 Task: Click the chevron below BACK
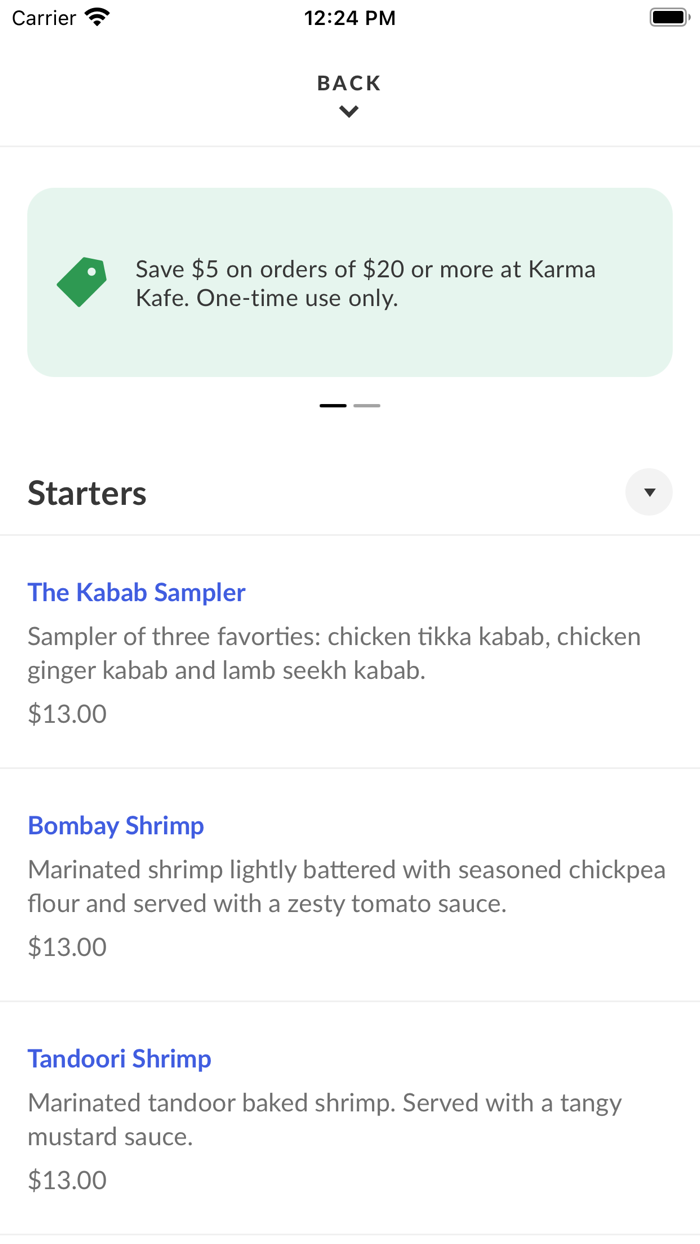tap(348, 111)
